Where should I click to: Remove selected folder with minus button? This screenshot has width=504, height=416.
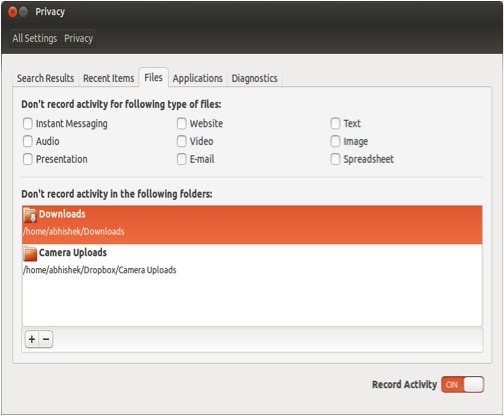click(46, 339)
